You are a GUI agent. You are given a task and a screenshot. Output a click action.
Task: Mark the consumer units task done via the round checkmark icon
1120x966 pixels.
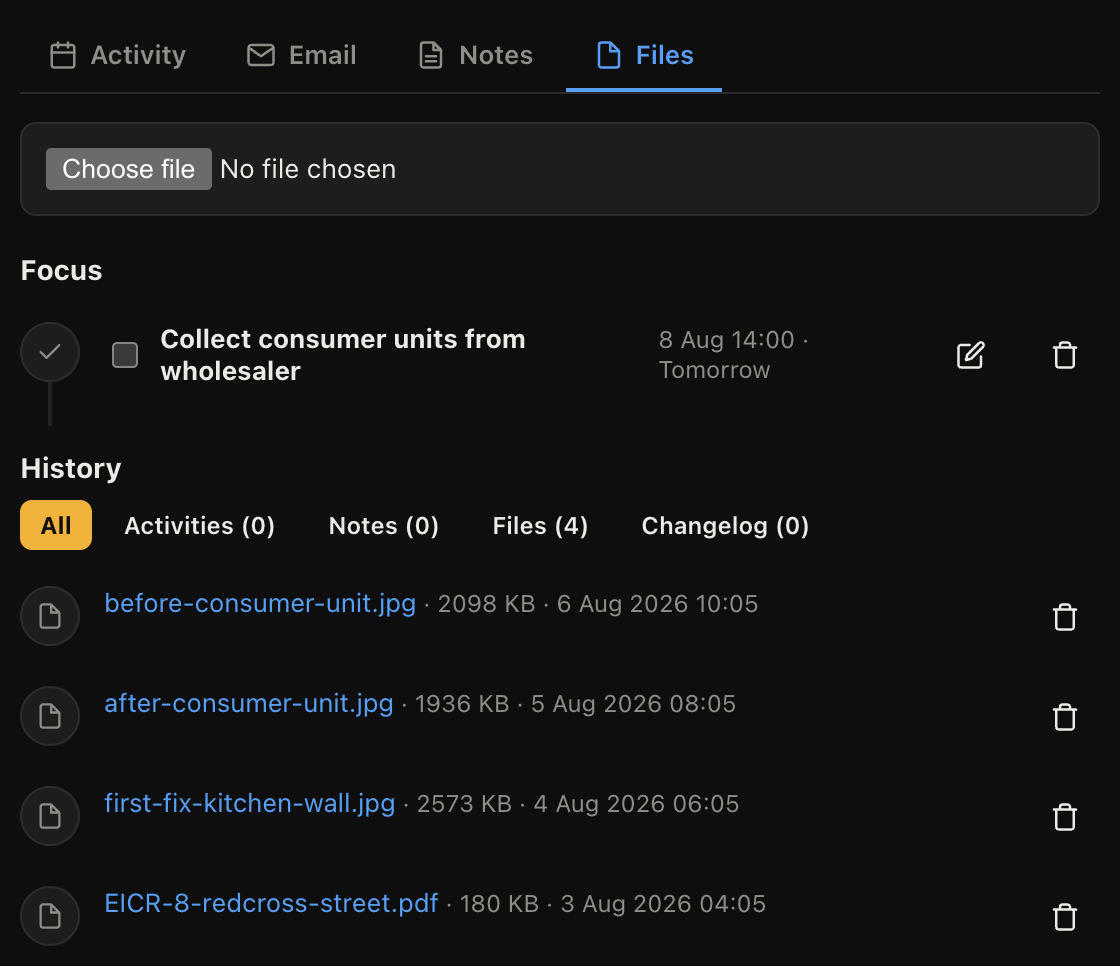(x=50, y=352)
